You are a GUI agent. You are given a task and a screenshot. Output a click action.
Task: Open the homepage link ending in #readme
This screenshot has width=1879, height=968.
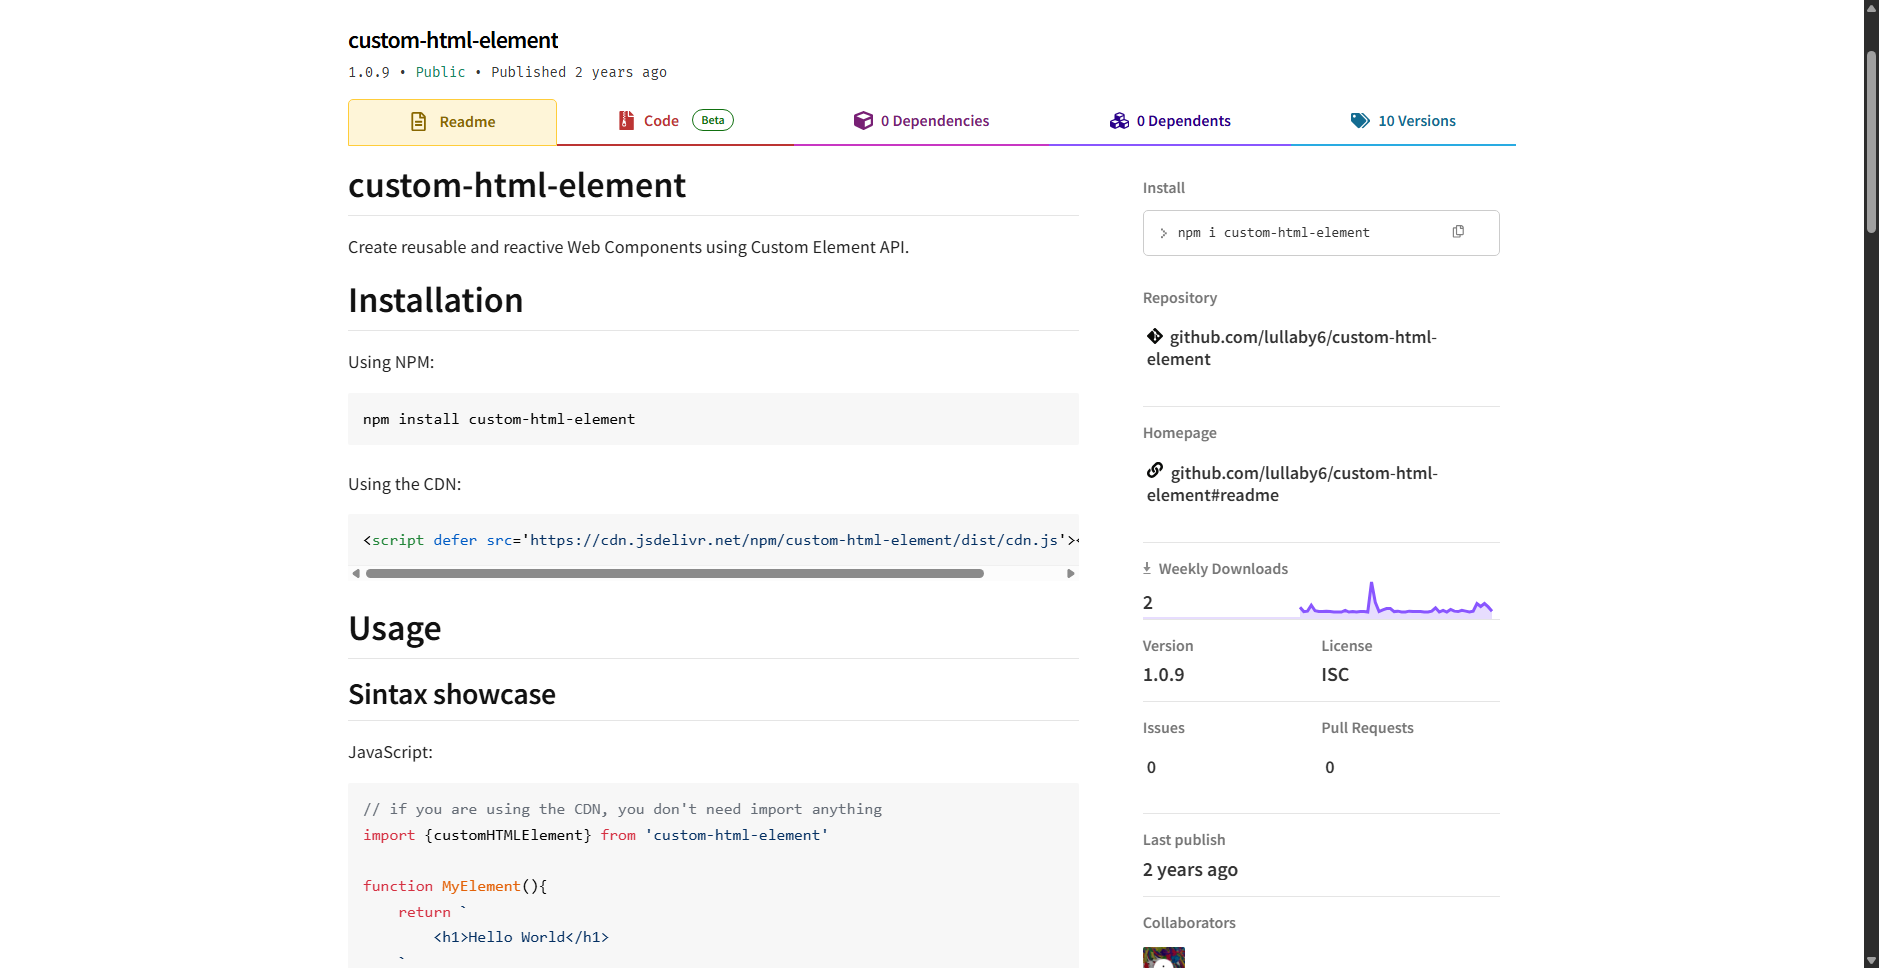point(1292,484)
